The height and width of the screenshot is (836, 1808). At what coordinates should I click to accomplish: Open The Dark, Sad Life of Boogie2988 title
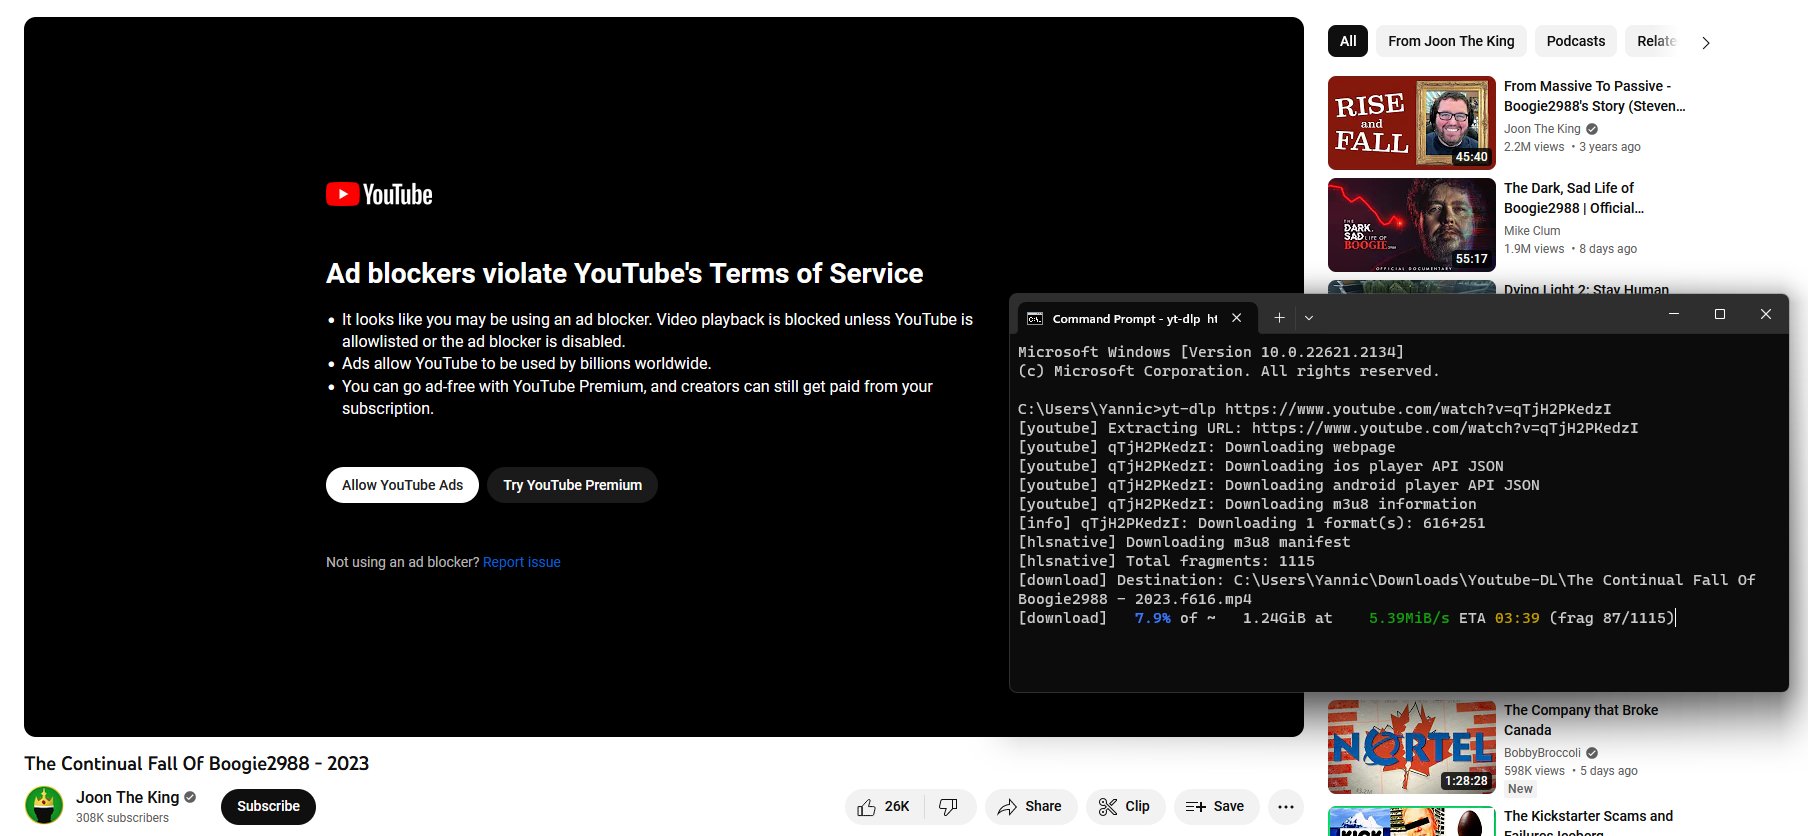1574,198
